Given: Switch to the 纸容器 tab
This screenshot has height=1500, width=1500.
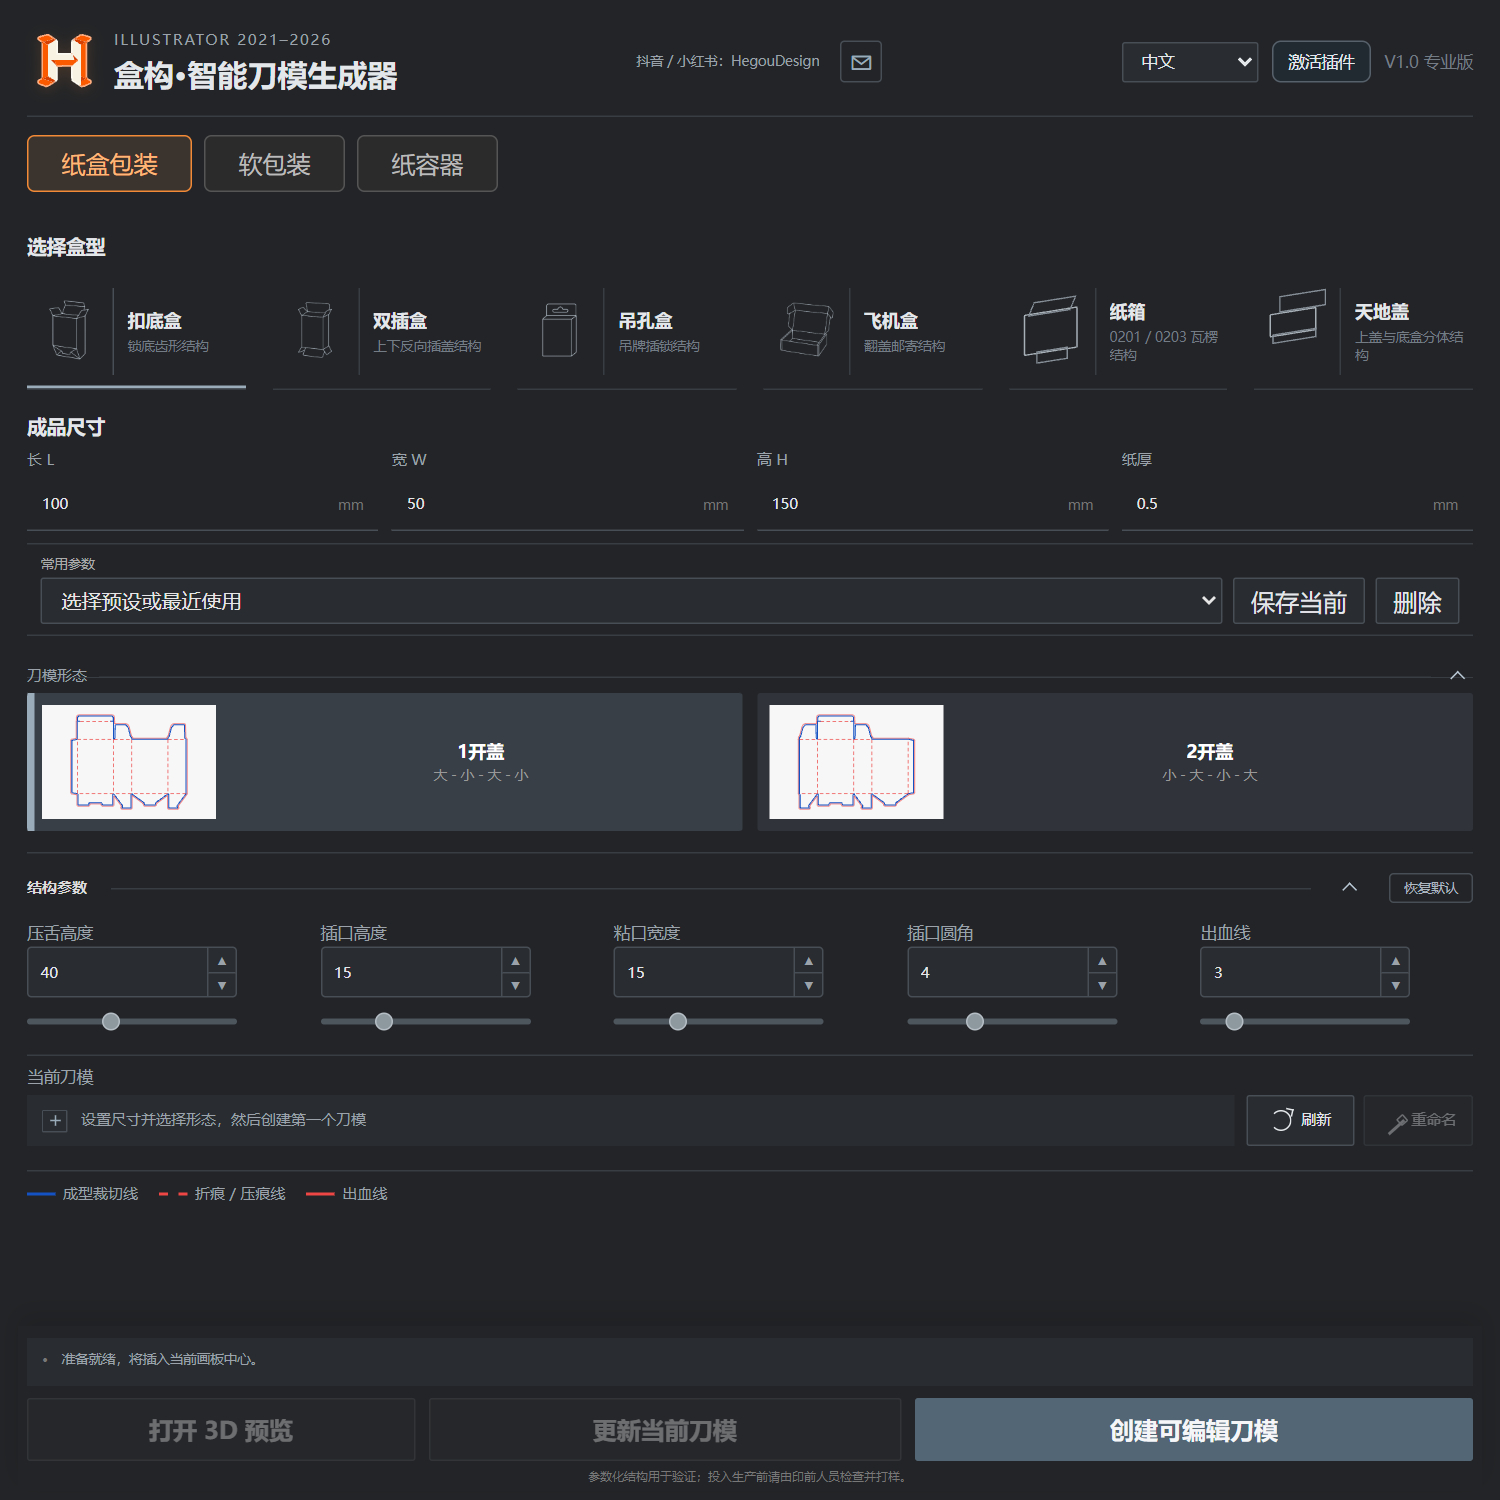Looking at the screenshot, I should 427,164.
